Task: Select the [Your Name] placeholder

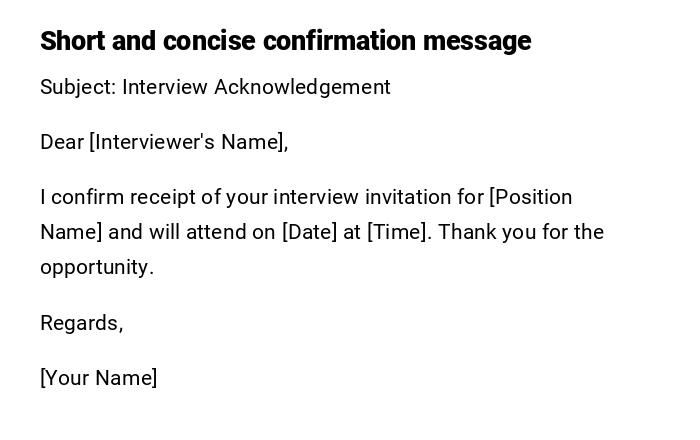Action: tap(98, 378)
